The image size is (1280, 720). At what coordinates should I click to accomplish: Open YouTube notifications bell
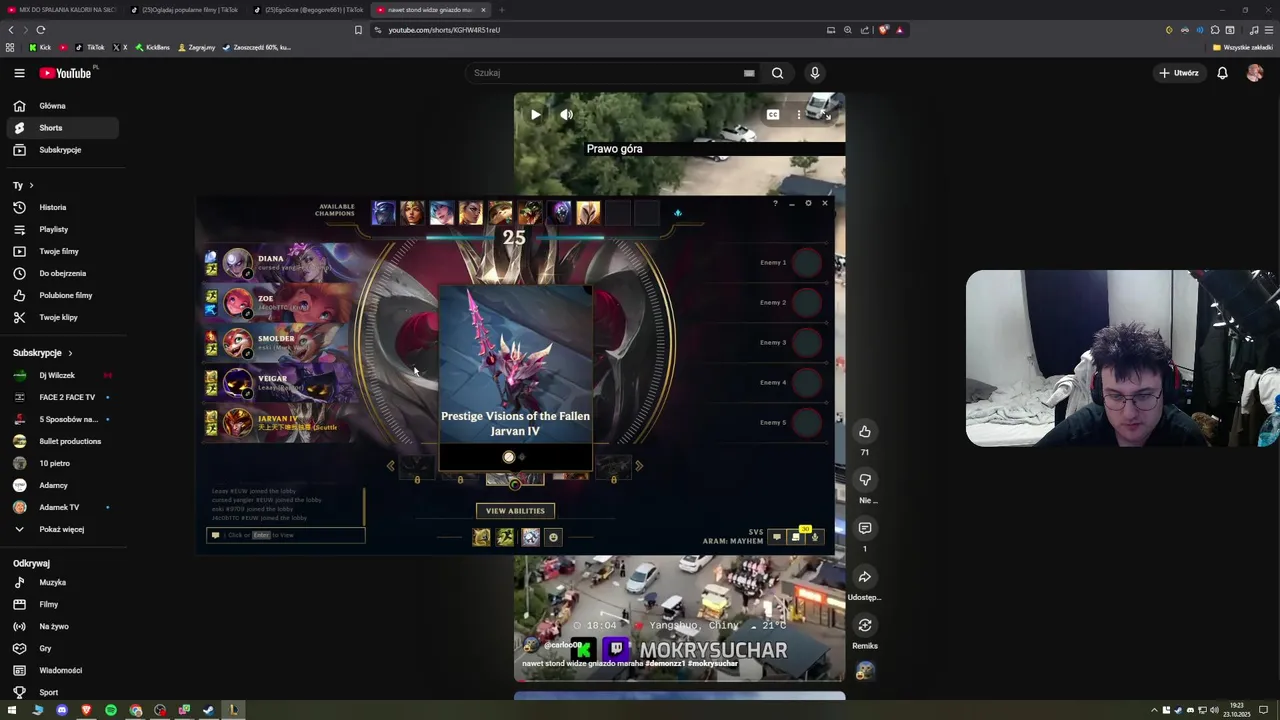pyautogui.click(x=1222, y=73)
